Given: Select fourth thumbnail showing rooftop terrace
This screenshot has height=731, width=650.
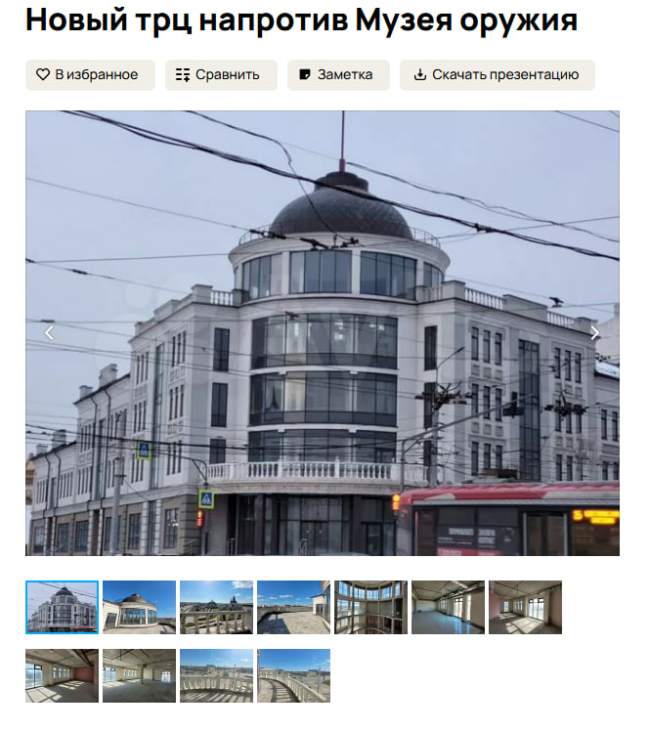Looking at the screenshot, I should 293,607.
